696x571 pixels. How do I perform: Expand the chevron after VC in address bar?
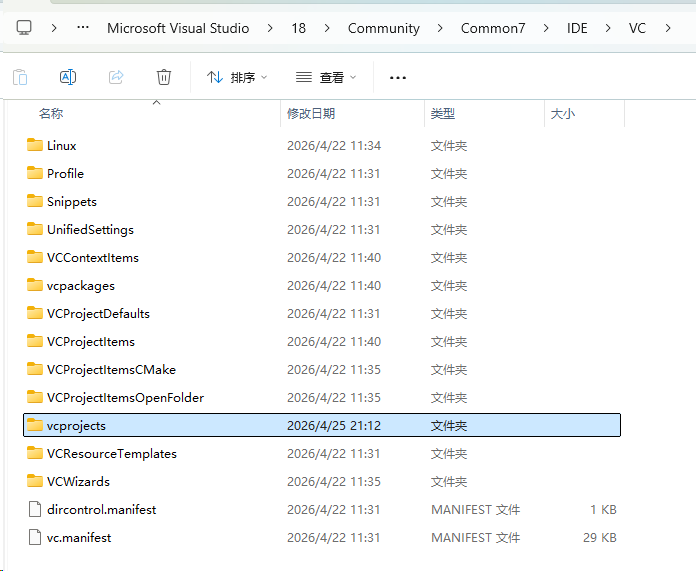point(668,28)
